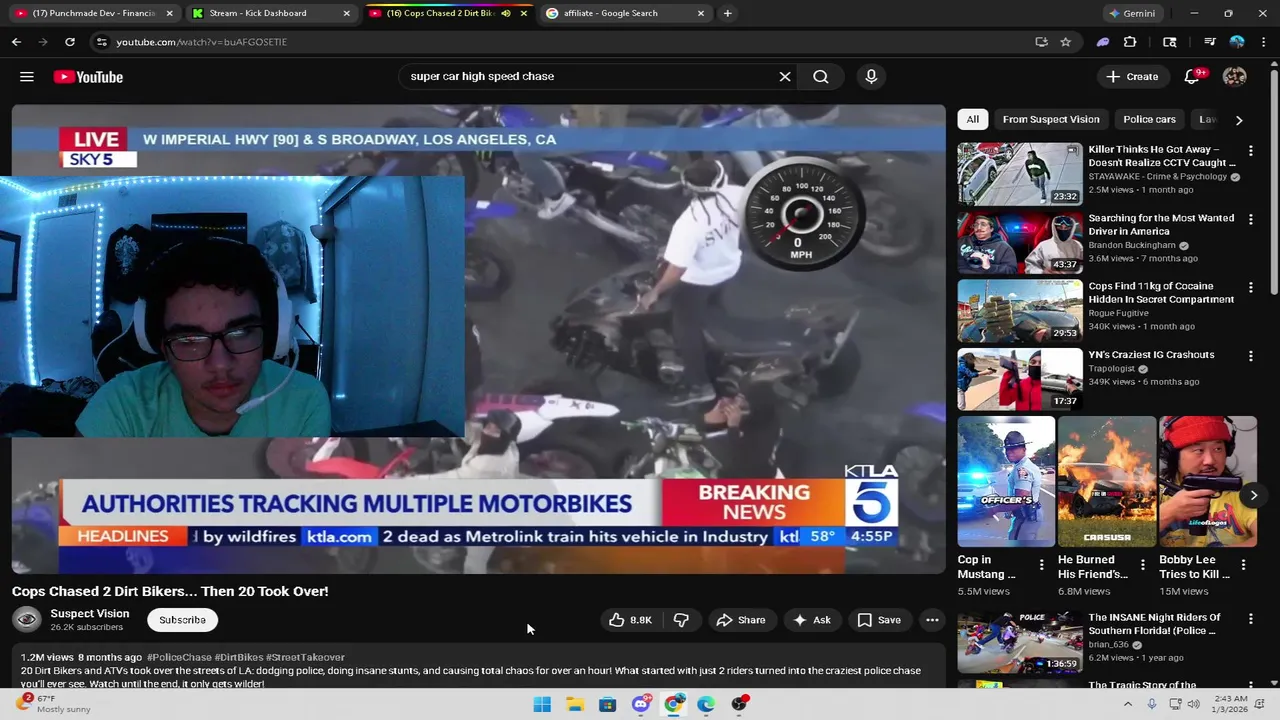
Task: Click the Ask button
Action: (x=812, y=620)
